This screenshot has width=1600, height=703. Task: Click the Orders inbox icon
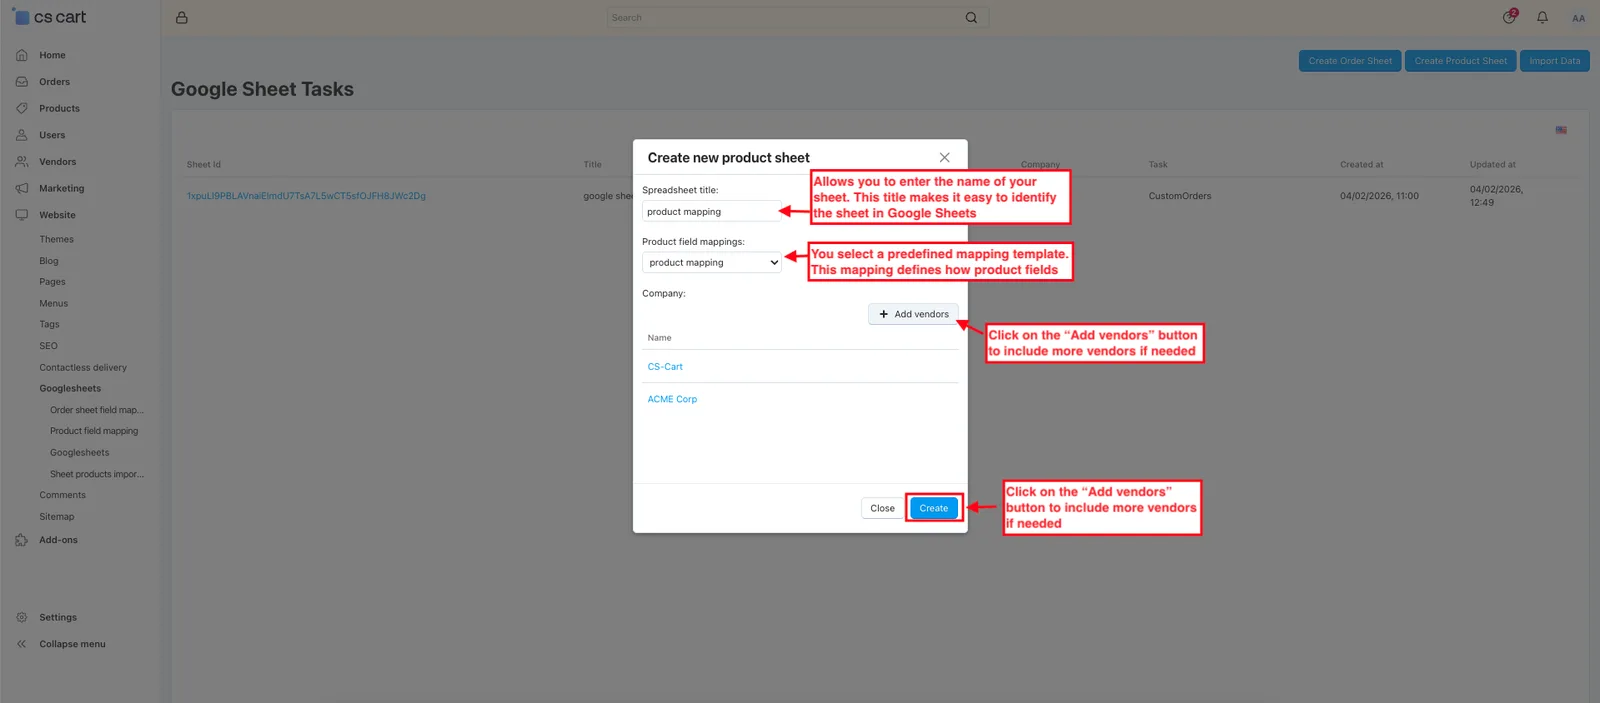tap(22, 82)
